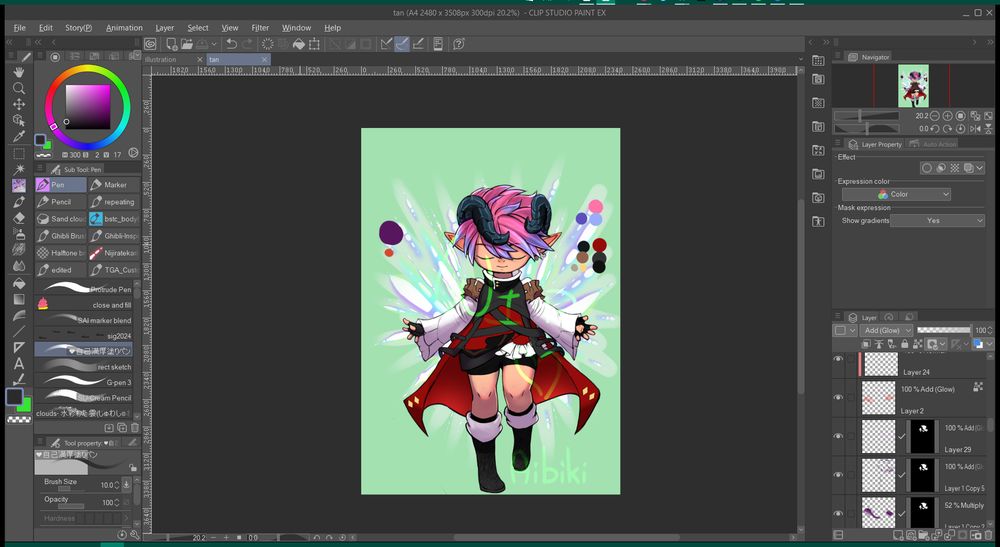Select the Eyedropper tool

(18, 137)
